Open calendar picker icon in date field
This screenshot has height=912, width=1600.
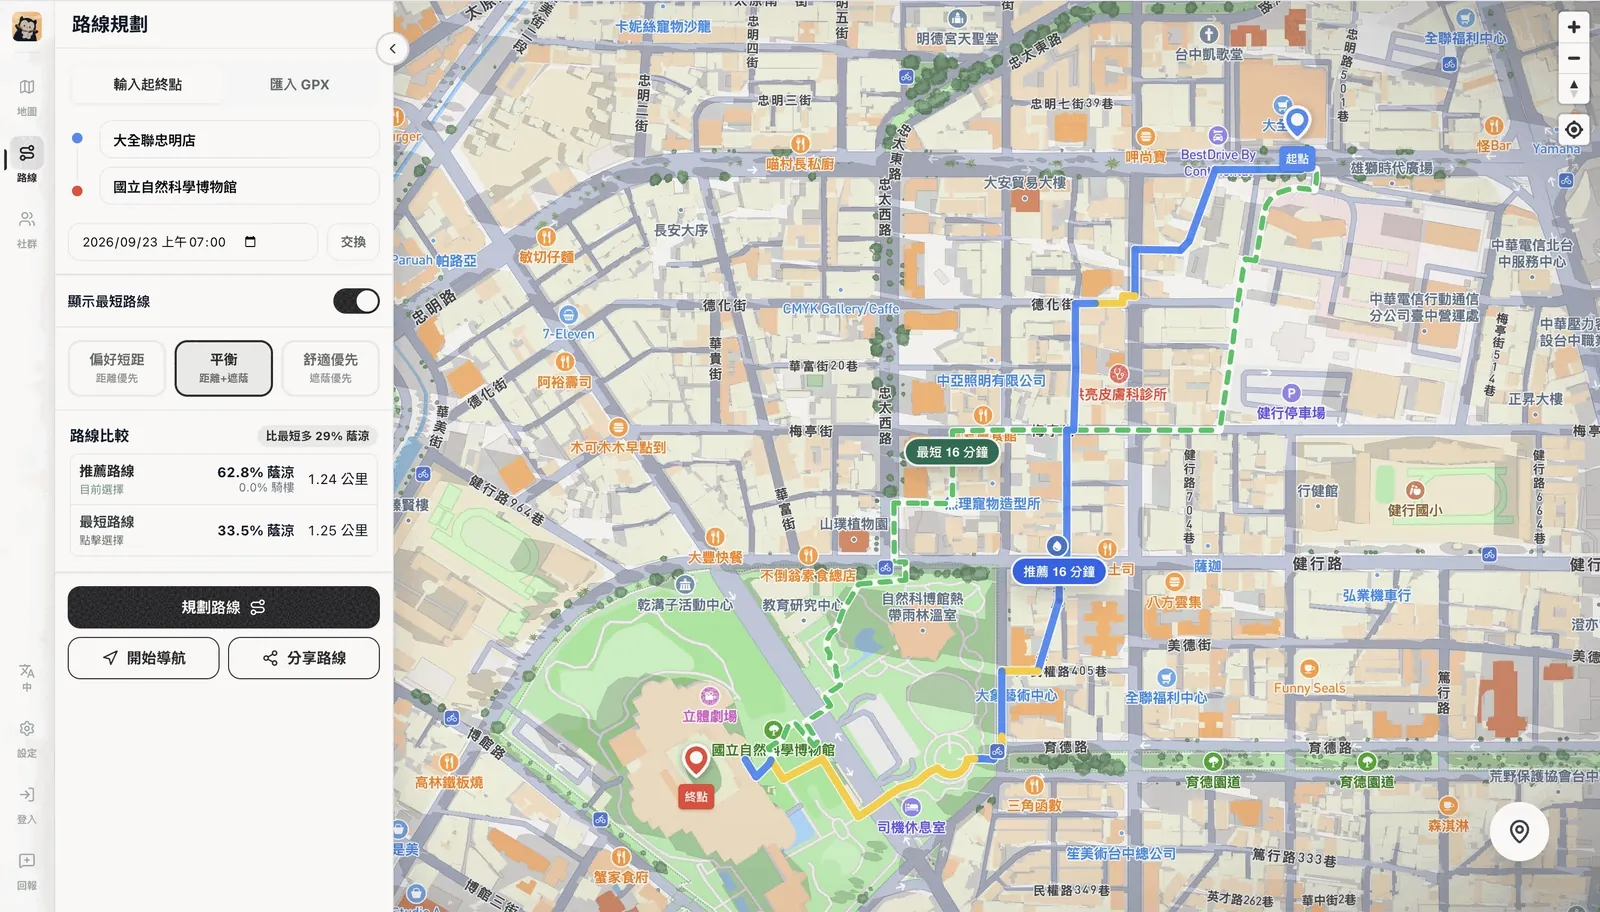[x=250, y=242]
